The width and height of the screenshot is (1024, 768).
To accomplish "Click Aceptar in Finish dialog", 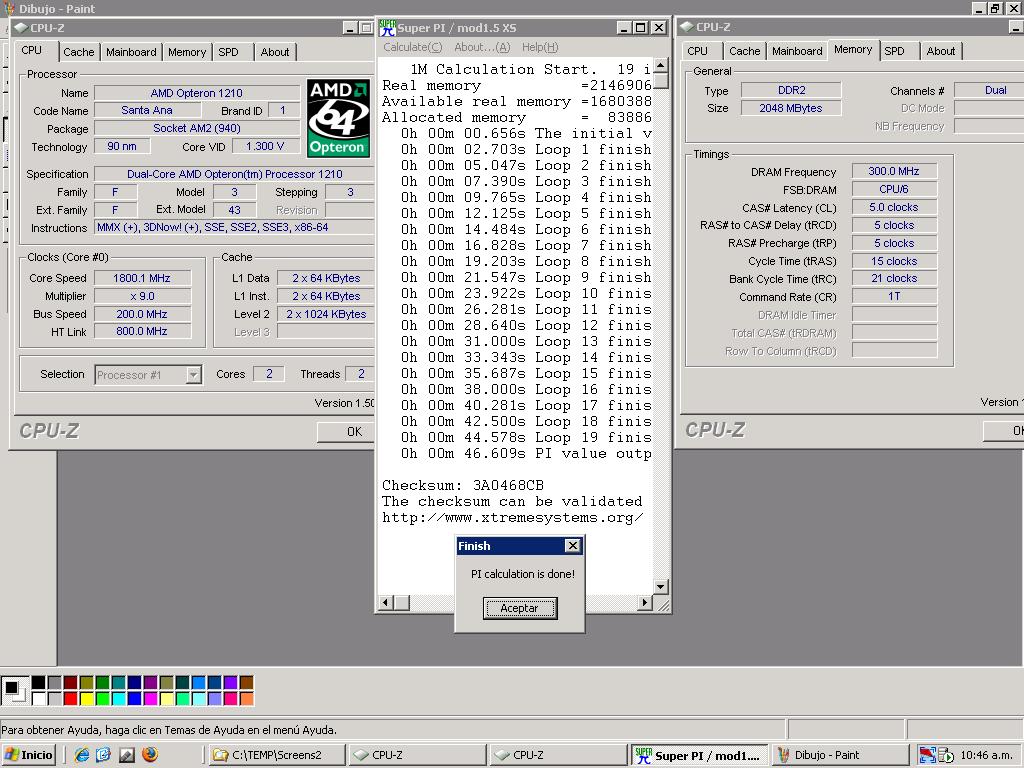I will (x=520, y=608).
